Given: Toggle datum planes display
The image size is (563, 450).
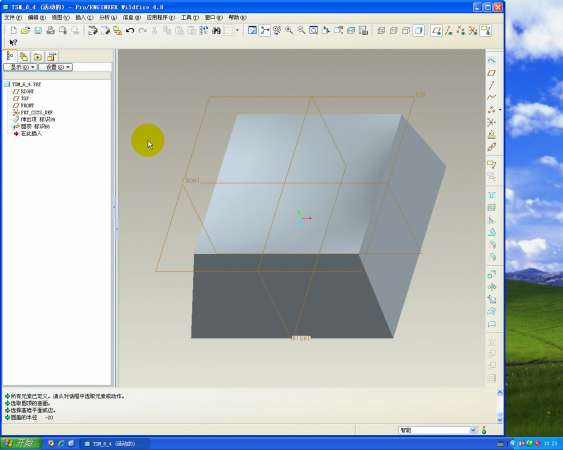Looking at the screenshot, I should tap(437, 31).
